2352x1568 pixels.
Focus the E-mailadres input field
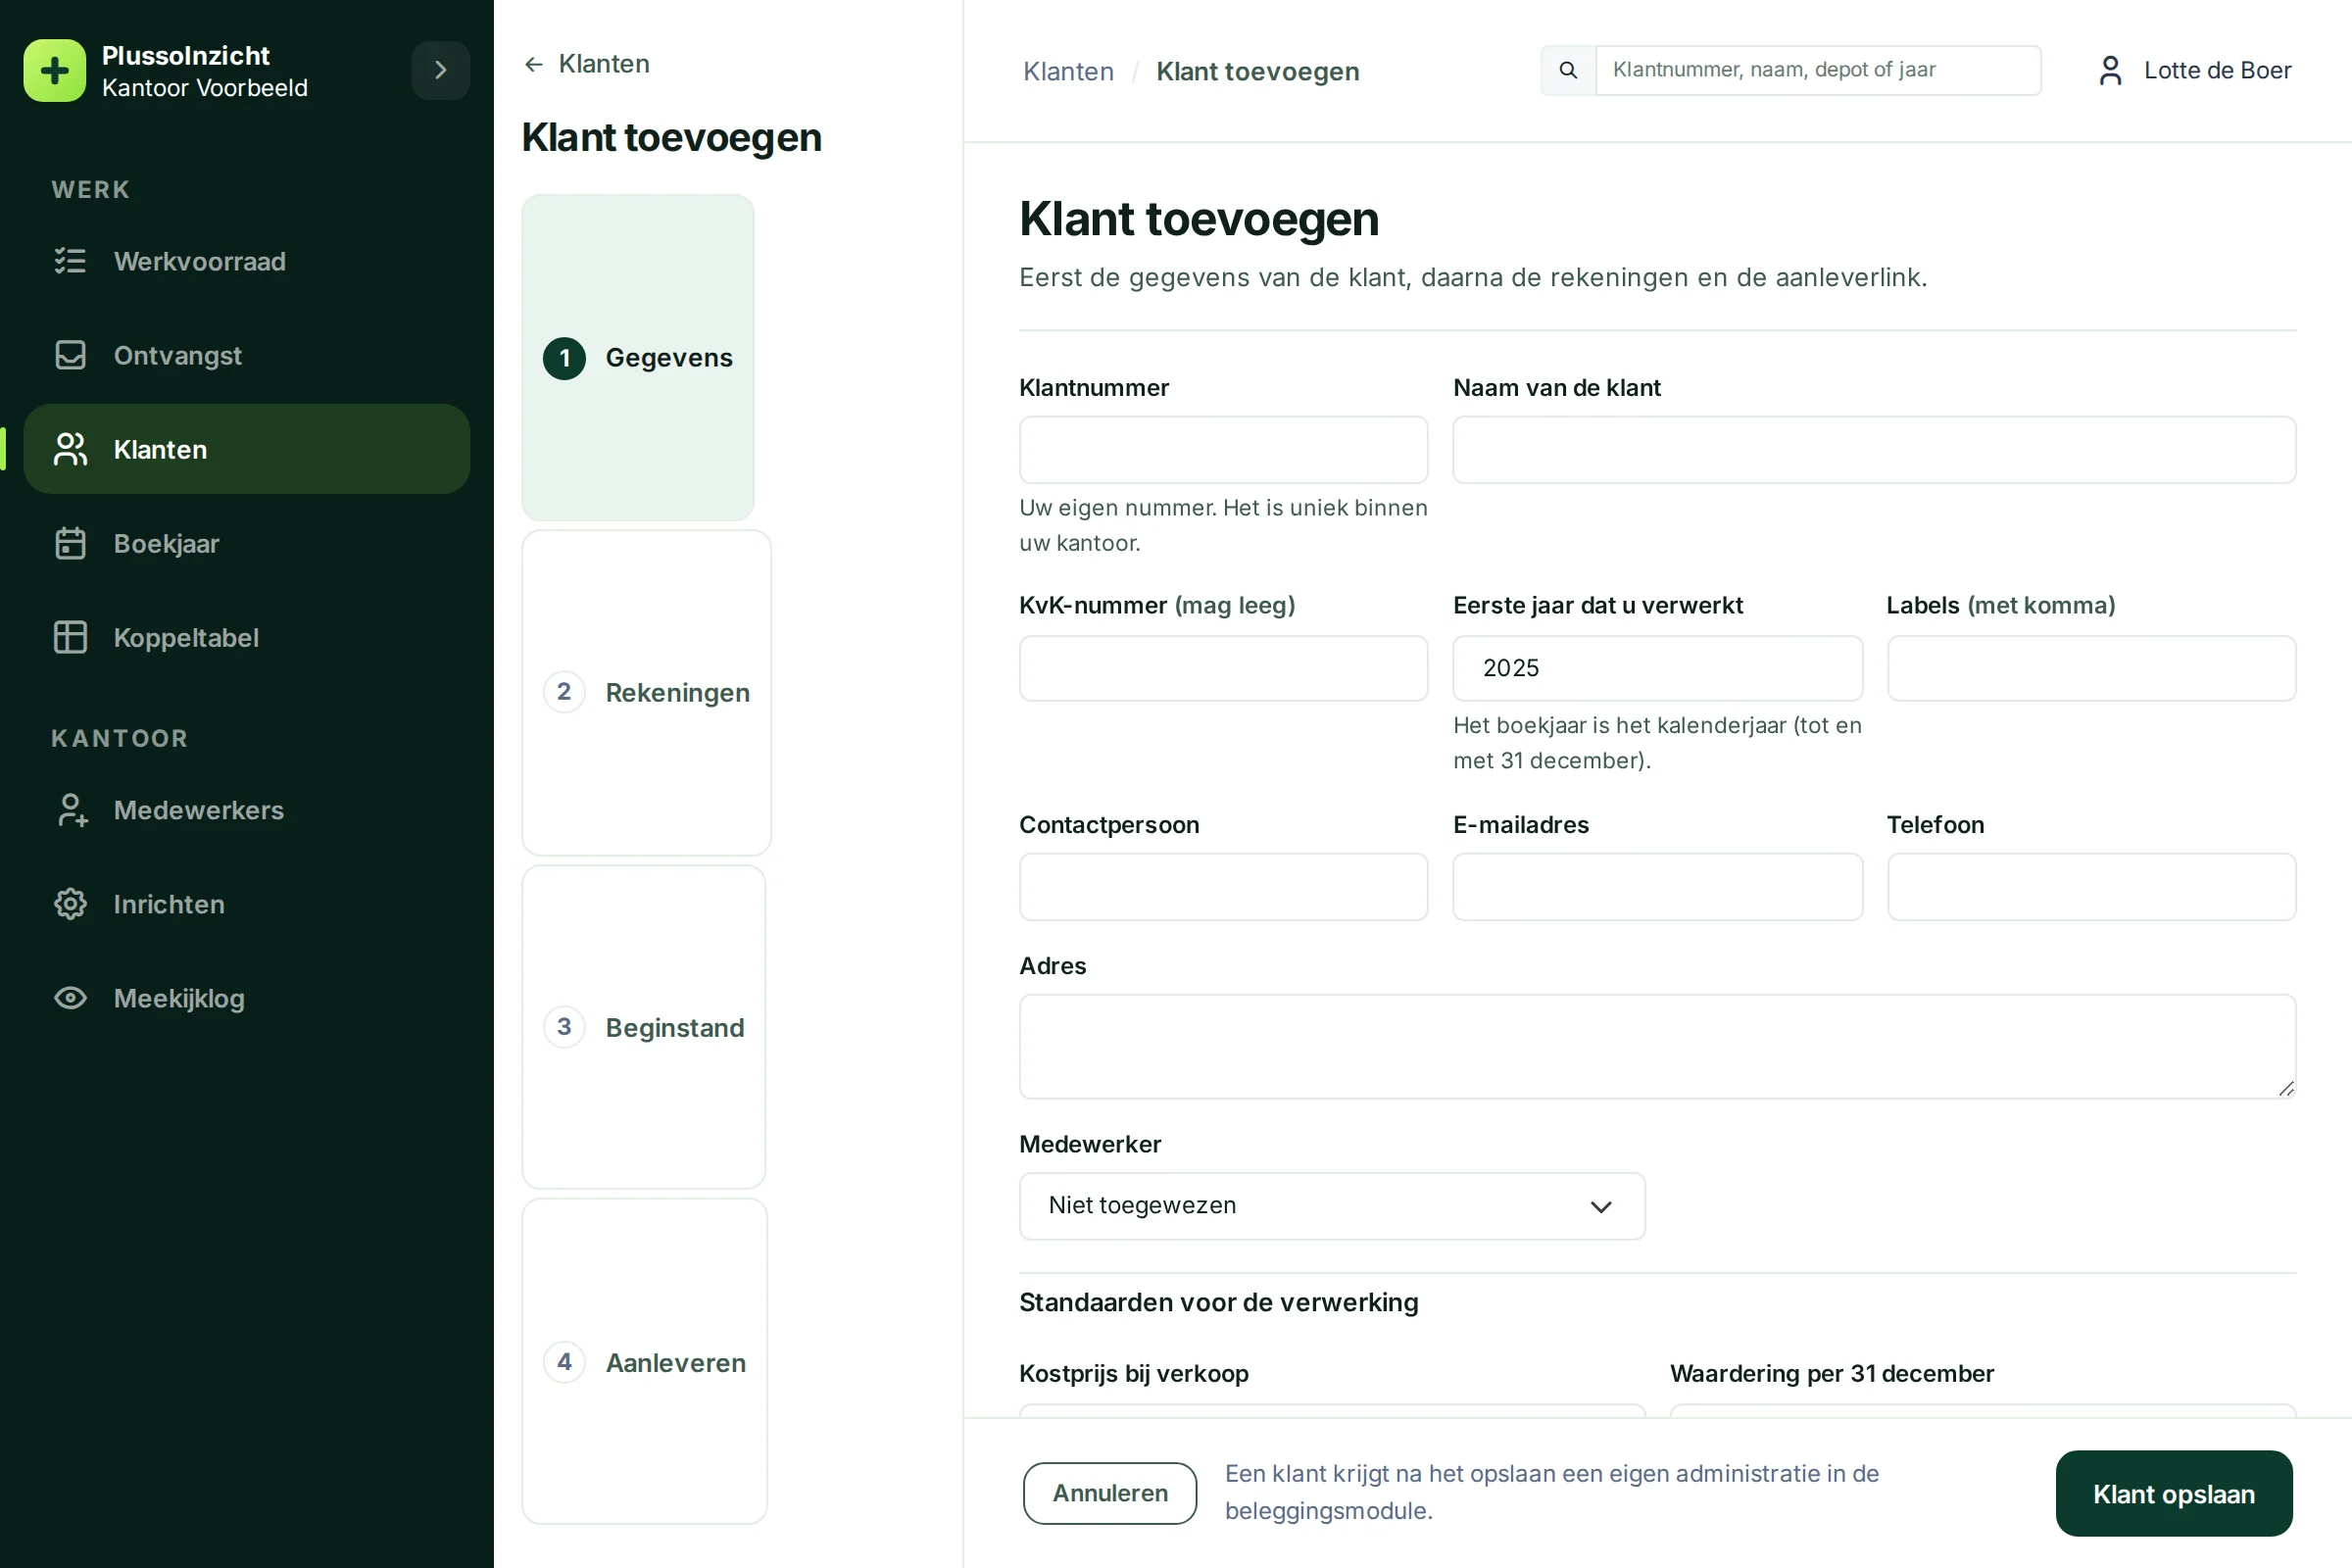1657,887
